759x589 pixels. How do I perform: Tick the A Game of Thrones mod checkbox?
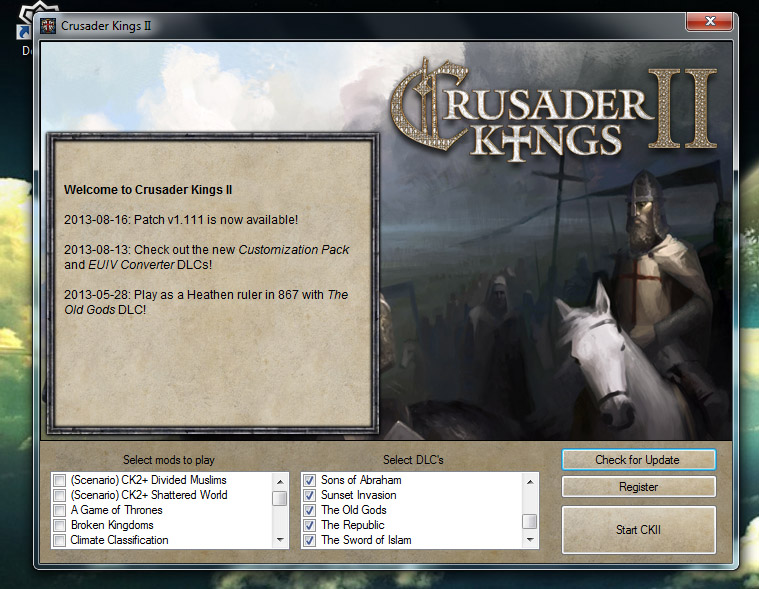[60, 510]
